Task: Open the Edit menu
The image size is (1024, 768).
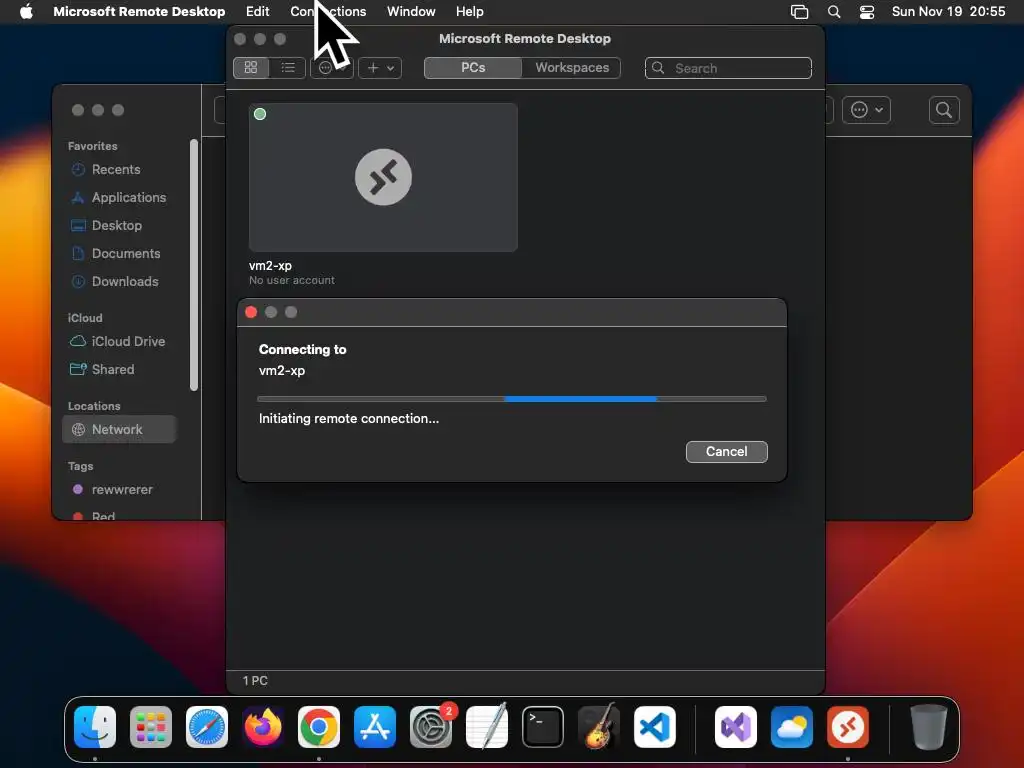Action: point(257,12)
